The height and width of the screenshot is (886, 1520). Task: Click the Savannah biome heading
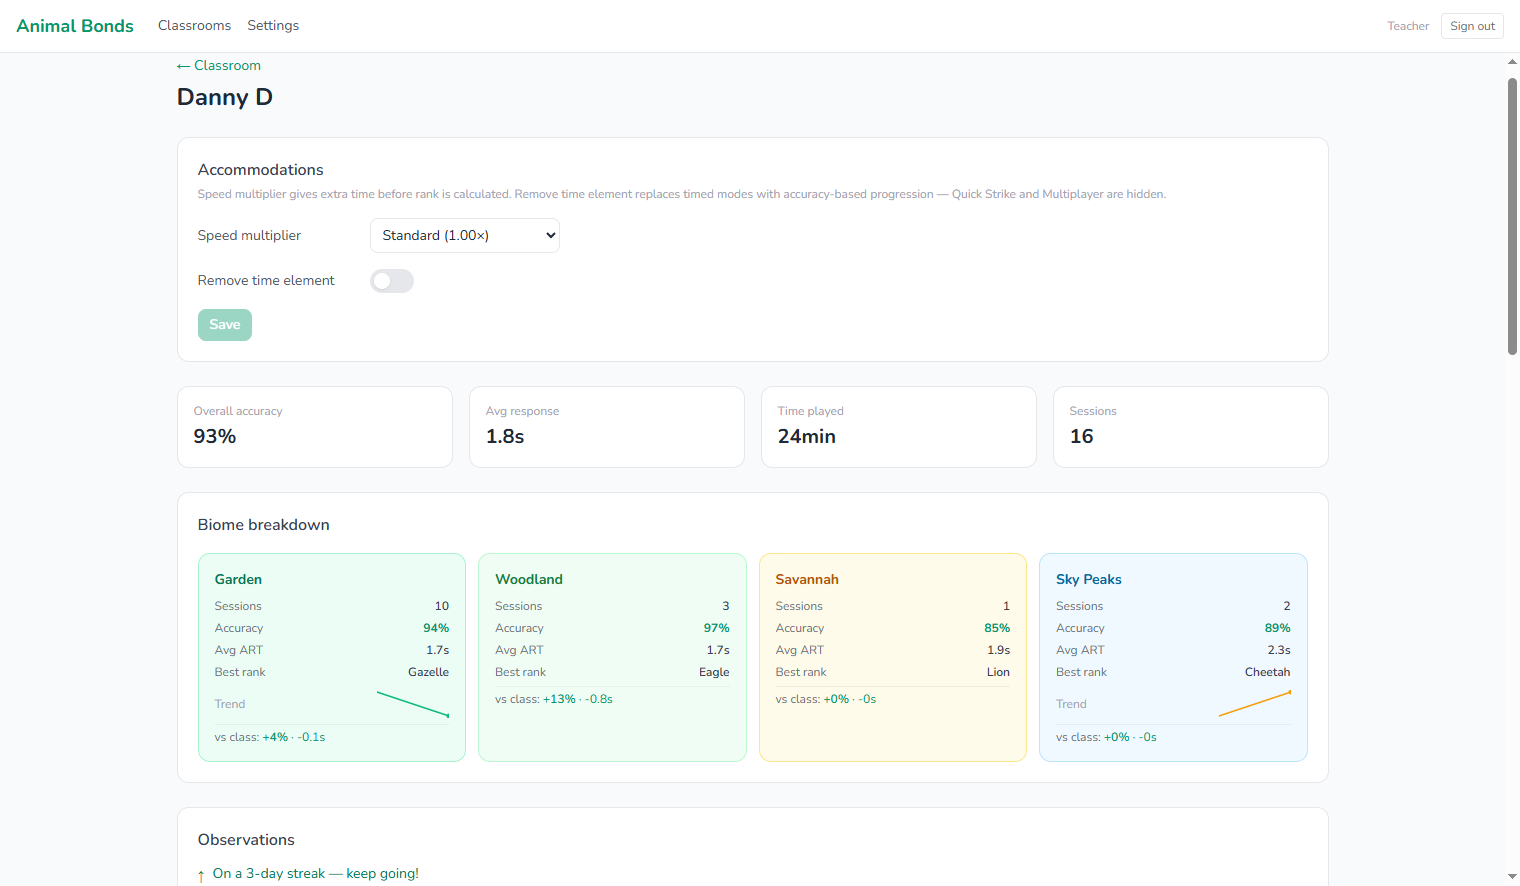click(x=807, y=579)
